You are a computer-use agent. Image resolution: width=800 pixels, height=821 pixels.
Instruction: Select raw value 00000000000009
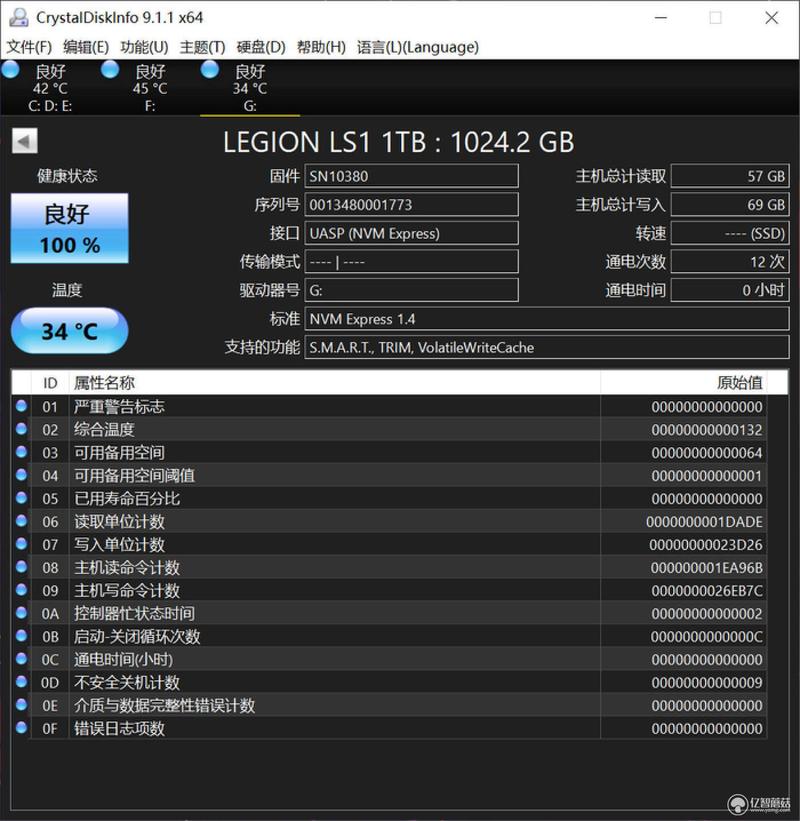pos(707,682)
